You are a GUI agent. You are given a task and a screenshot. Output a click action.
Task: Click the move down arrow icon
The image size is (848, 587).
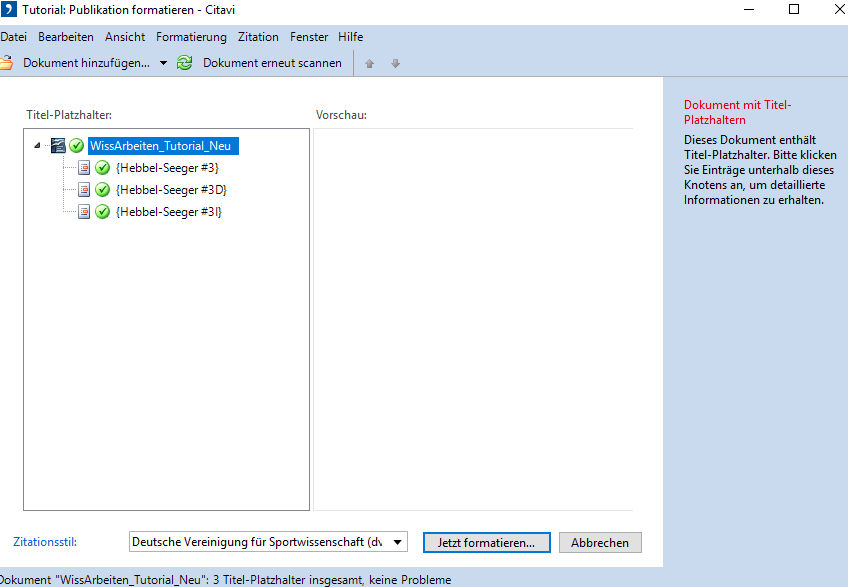(x=395, y=63)
